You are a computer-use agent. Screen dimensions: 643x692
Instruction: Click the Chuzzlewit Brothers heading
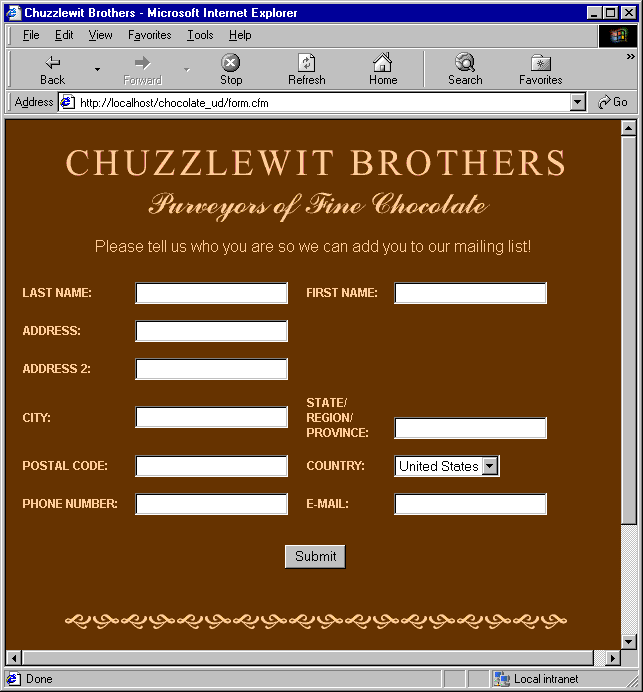[316, 162]
